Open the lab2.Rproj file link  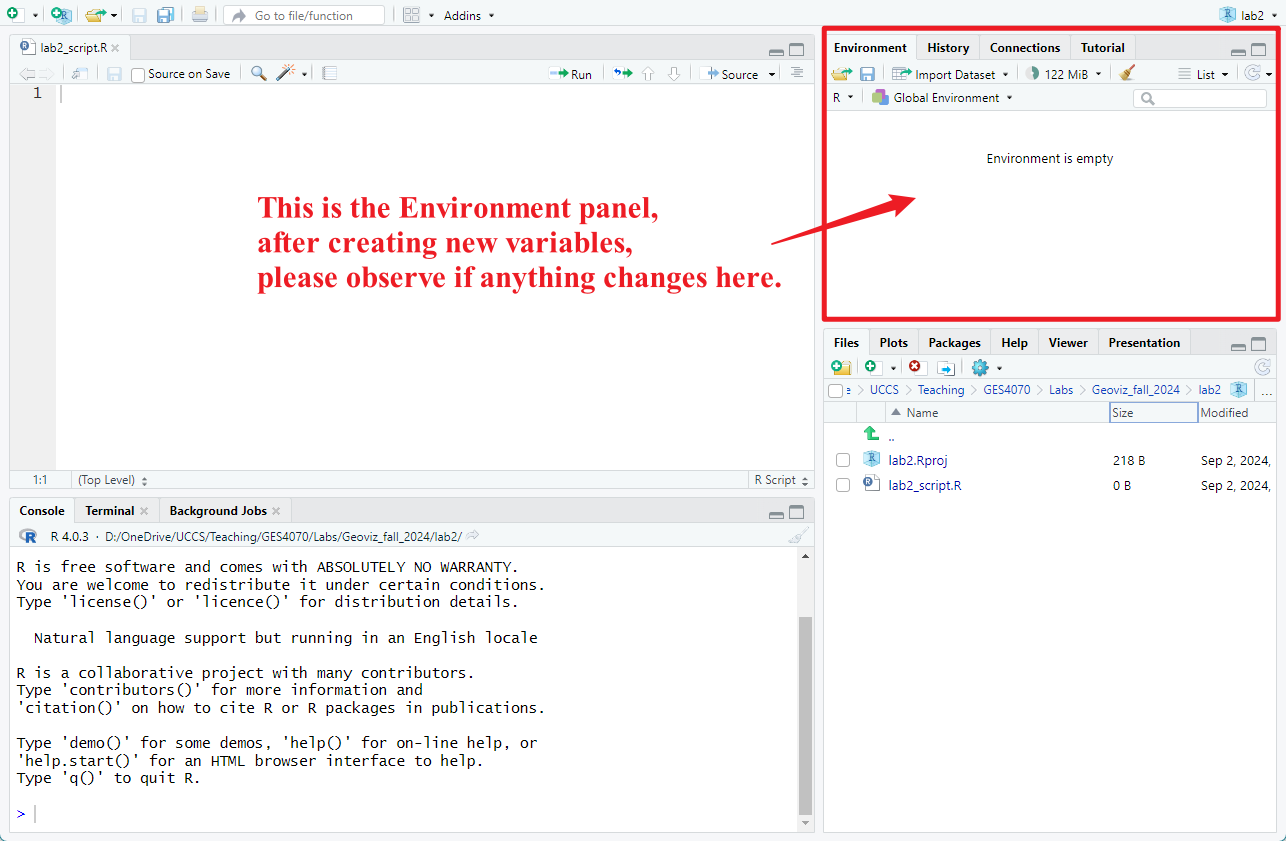click(x=917, y=460)
